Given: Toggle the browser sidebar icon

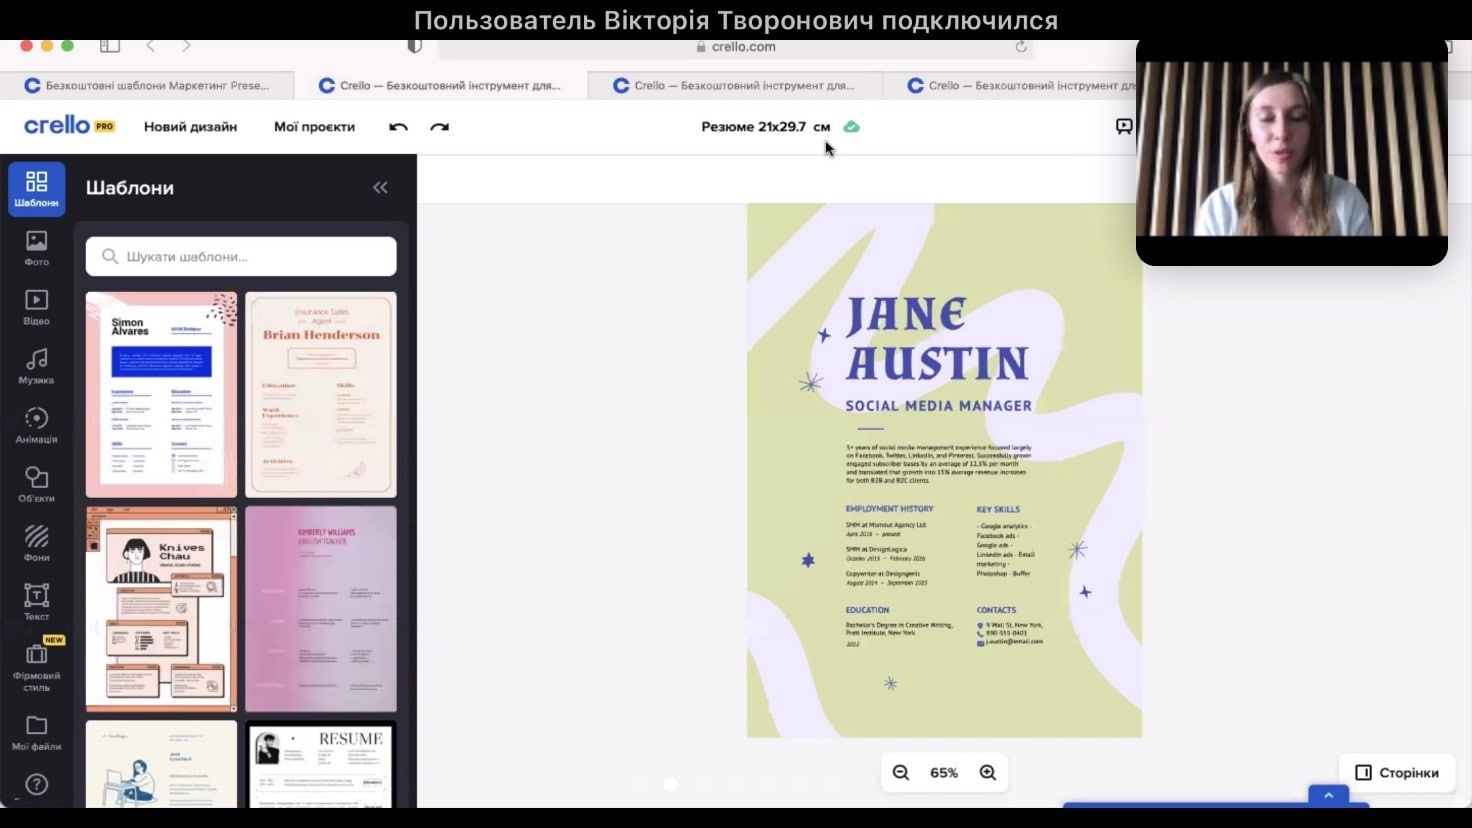Looking at the screenshot, I should pyautogui.click(x=110, y=46).
